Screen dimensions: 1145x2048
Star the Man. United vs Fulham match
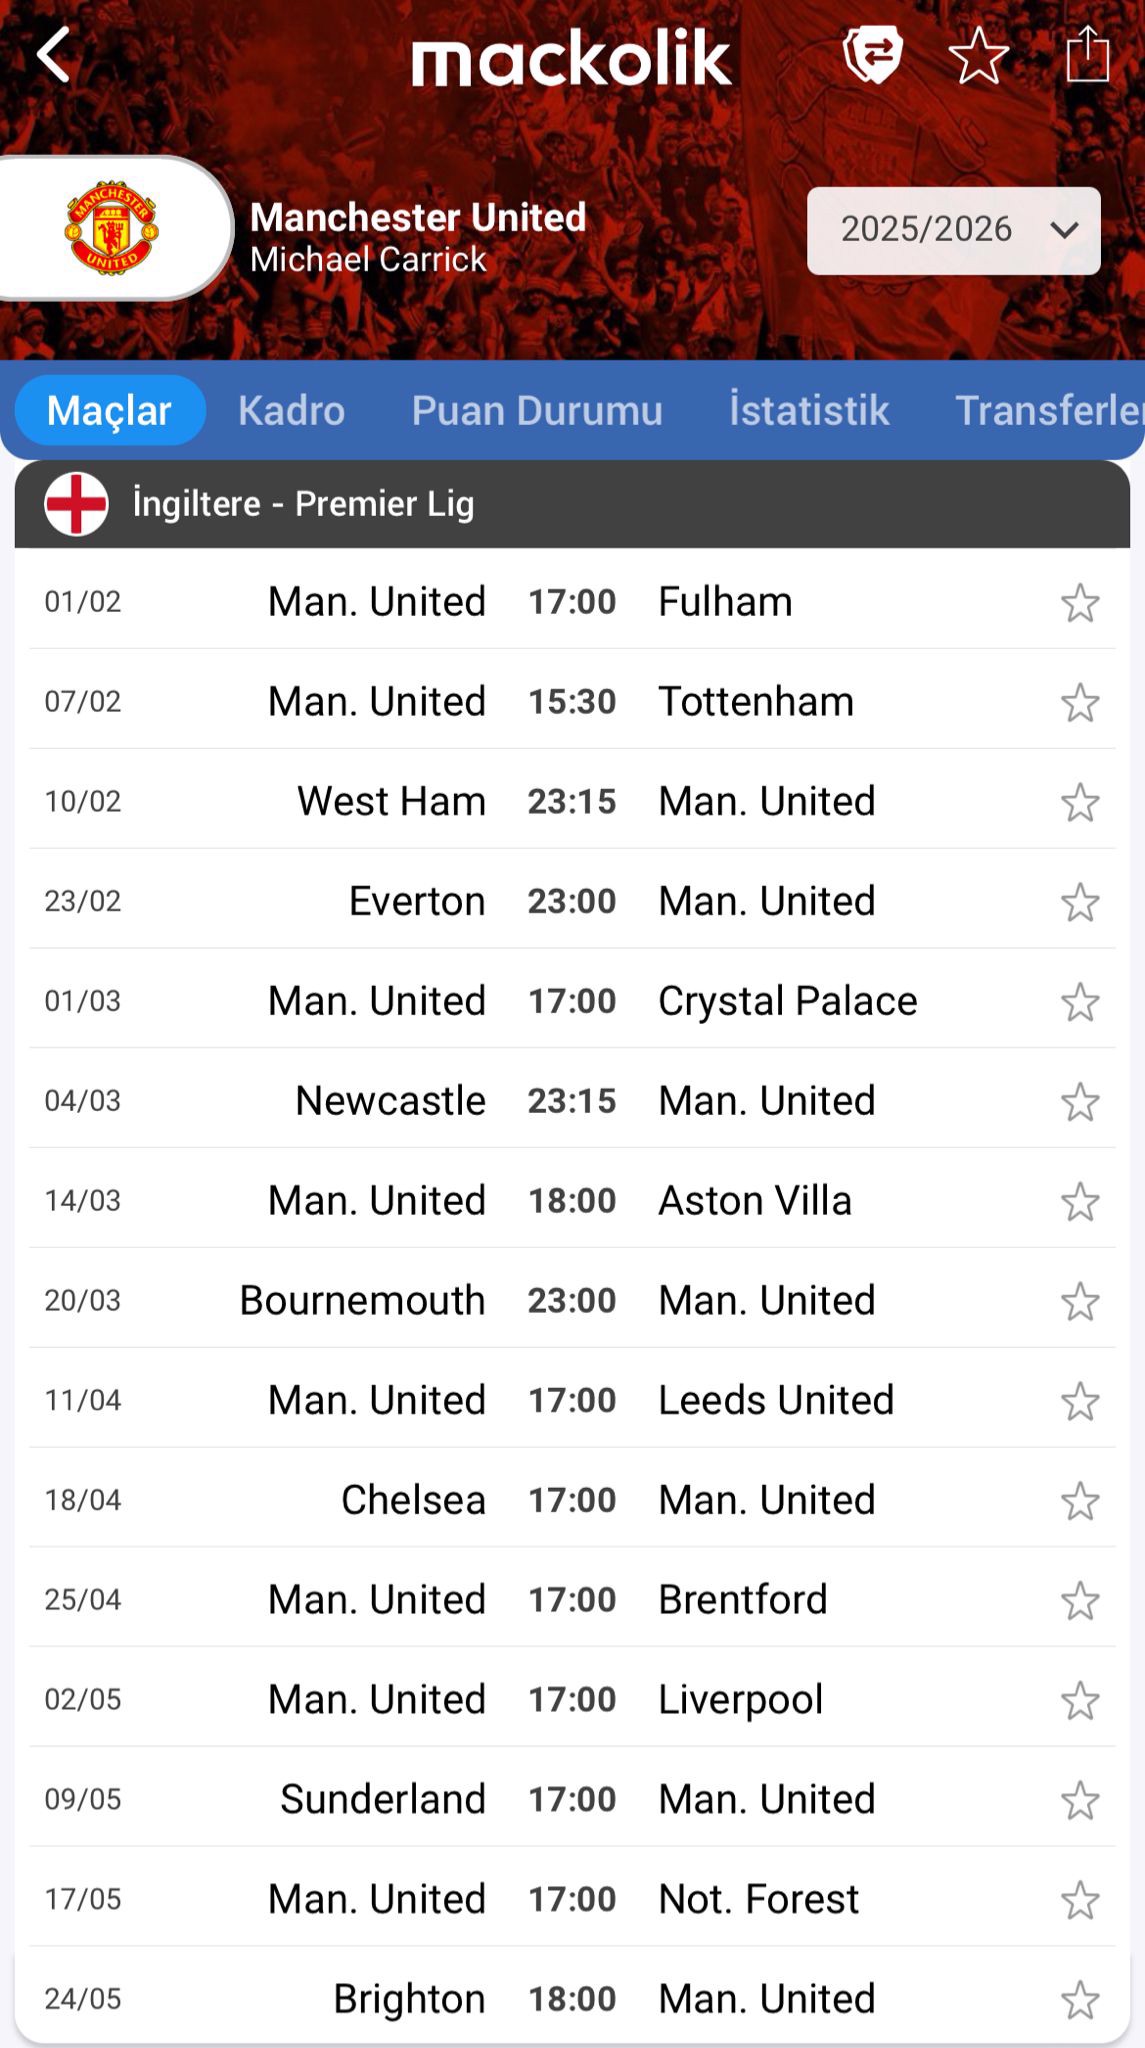pos(1080,603)
